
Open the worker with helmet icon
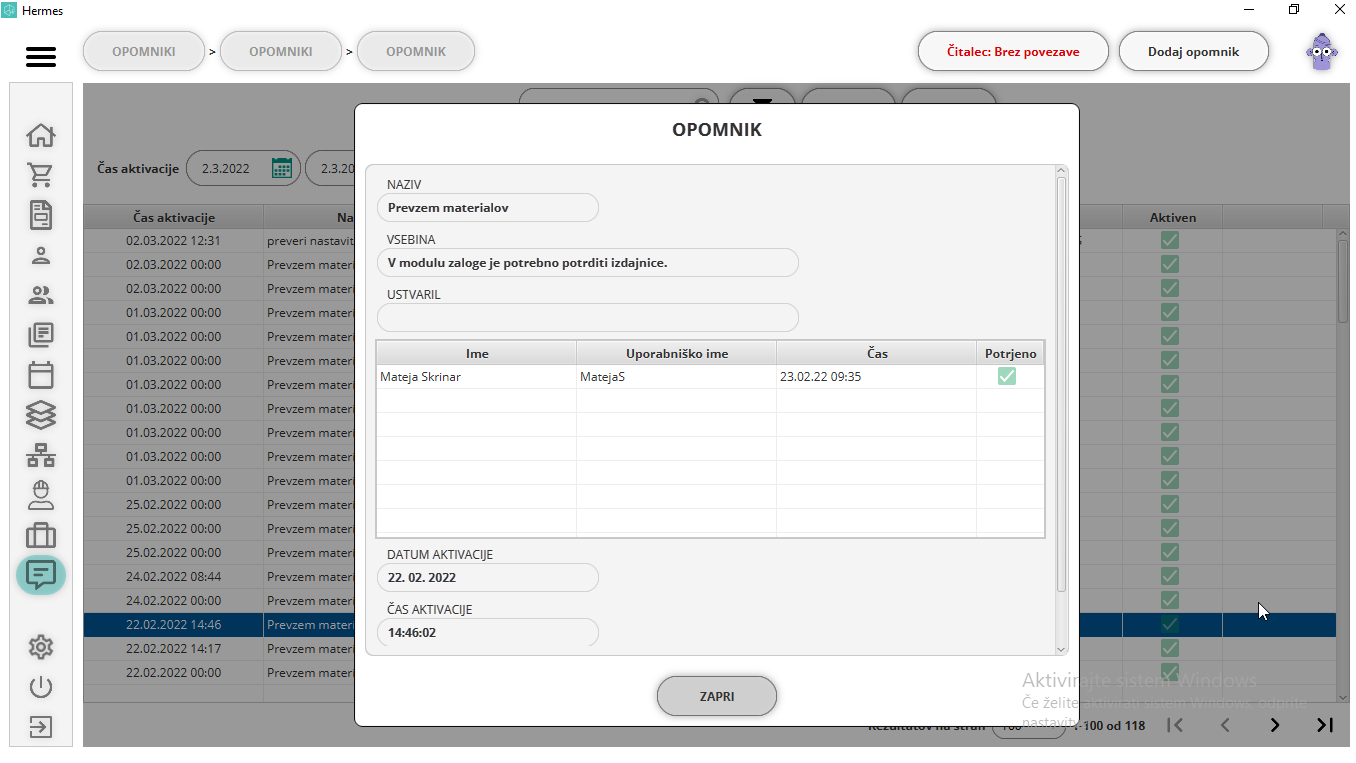[41, 495]
